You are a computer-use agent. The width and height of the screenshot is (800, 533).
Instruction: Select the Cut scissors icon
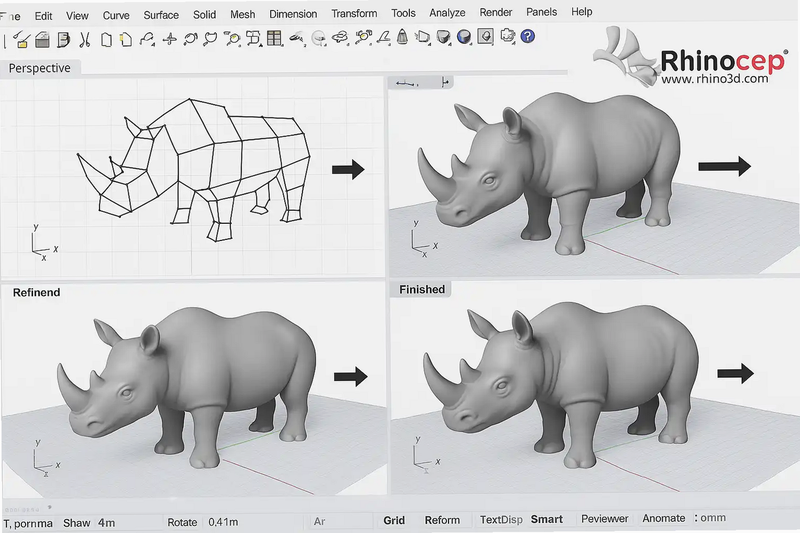[x=85, y=39]
